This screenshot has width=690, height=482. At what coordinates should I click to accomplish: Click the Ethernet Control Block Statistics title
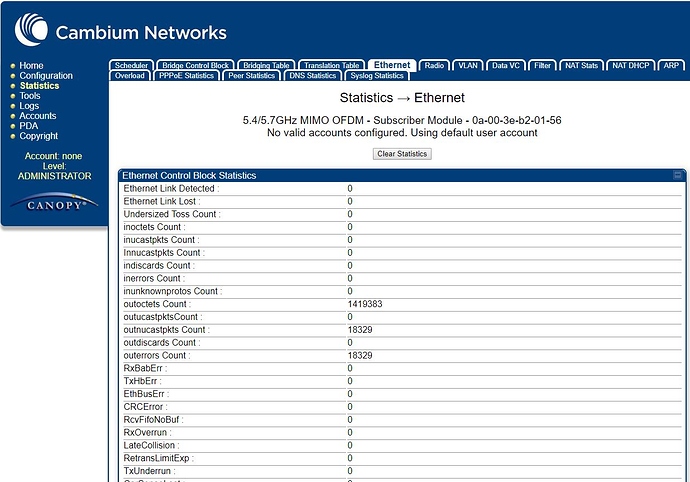tap(189, 175)
